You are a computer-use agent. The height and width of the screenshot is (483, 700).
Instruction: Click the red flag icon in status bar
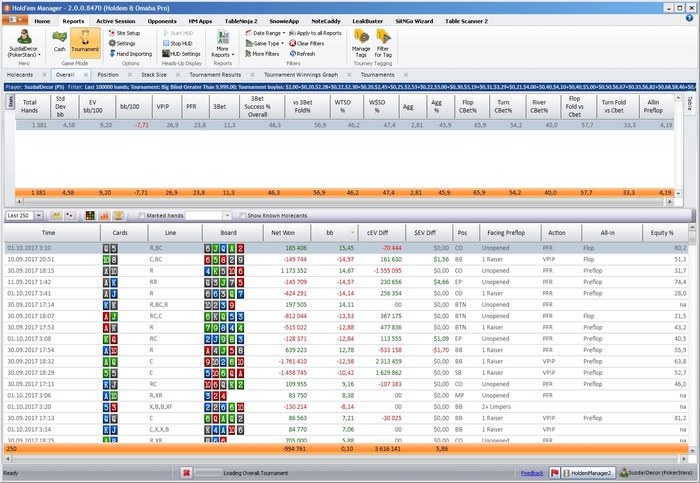pyautogui.click(x=554, y=473)
